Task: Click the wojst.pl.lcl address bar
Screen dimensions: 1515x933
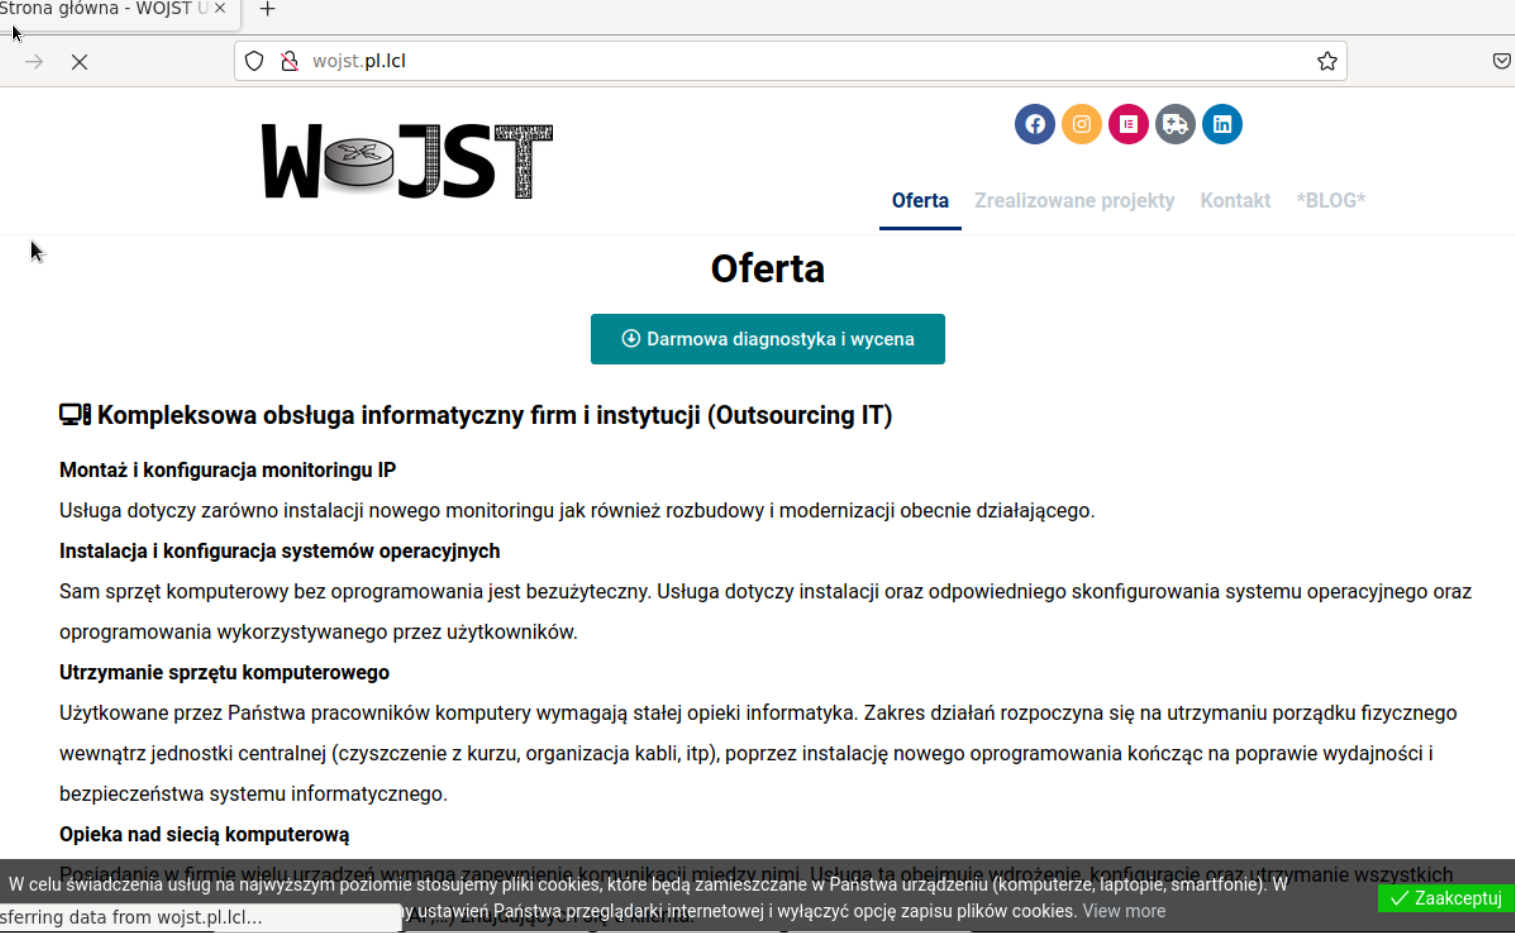Action: coord(790,61)
